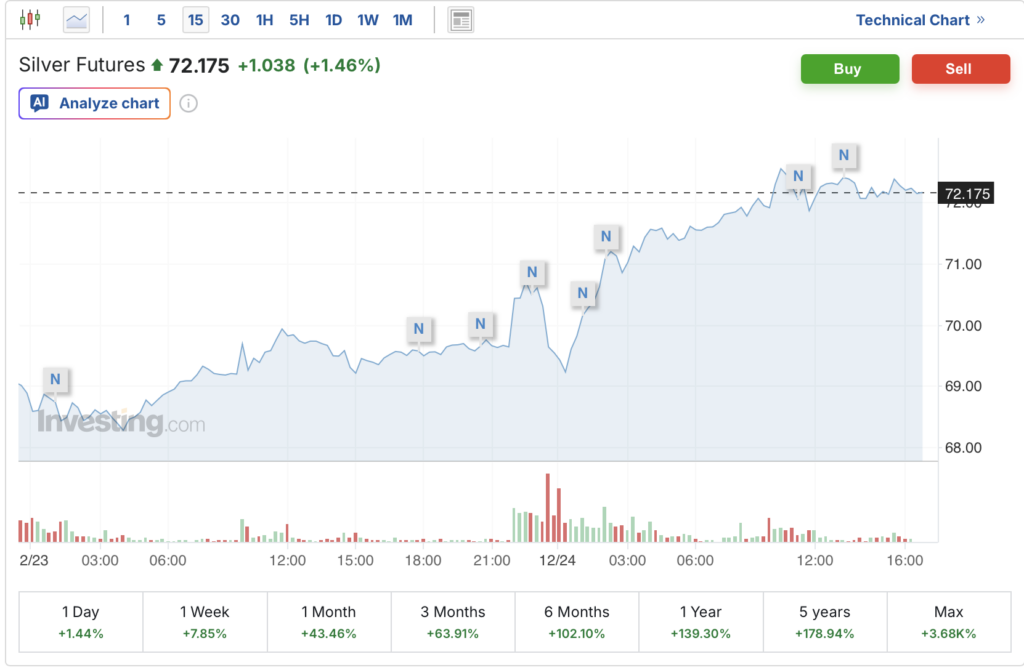Viewport: 1024px width, 670px height.
Task: Click the N news marker near 18:00
Action: [x=419, y=328]
